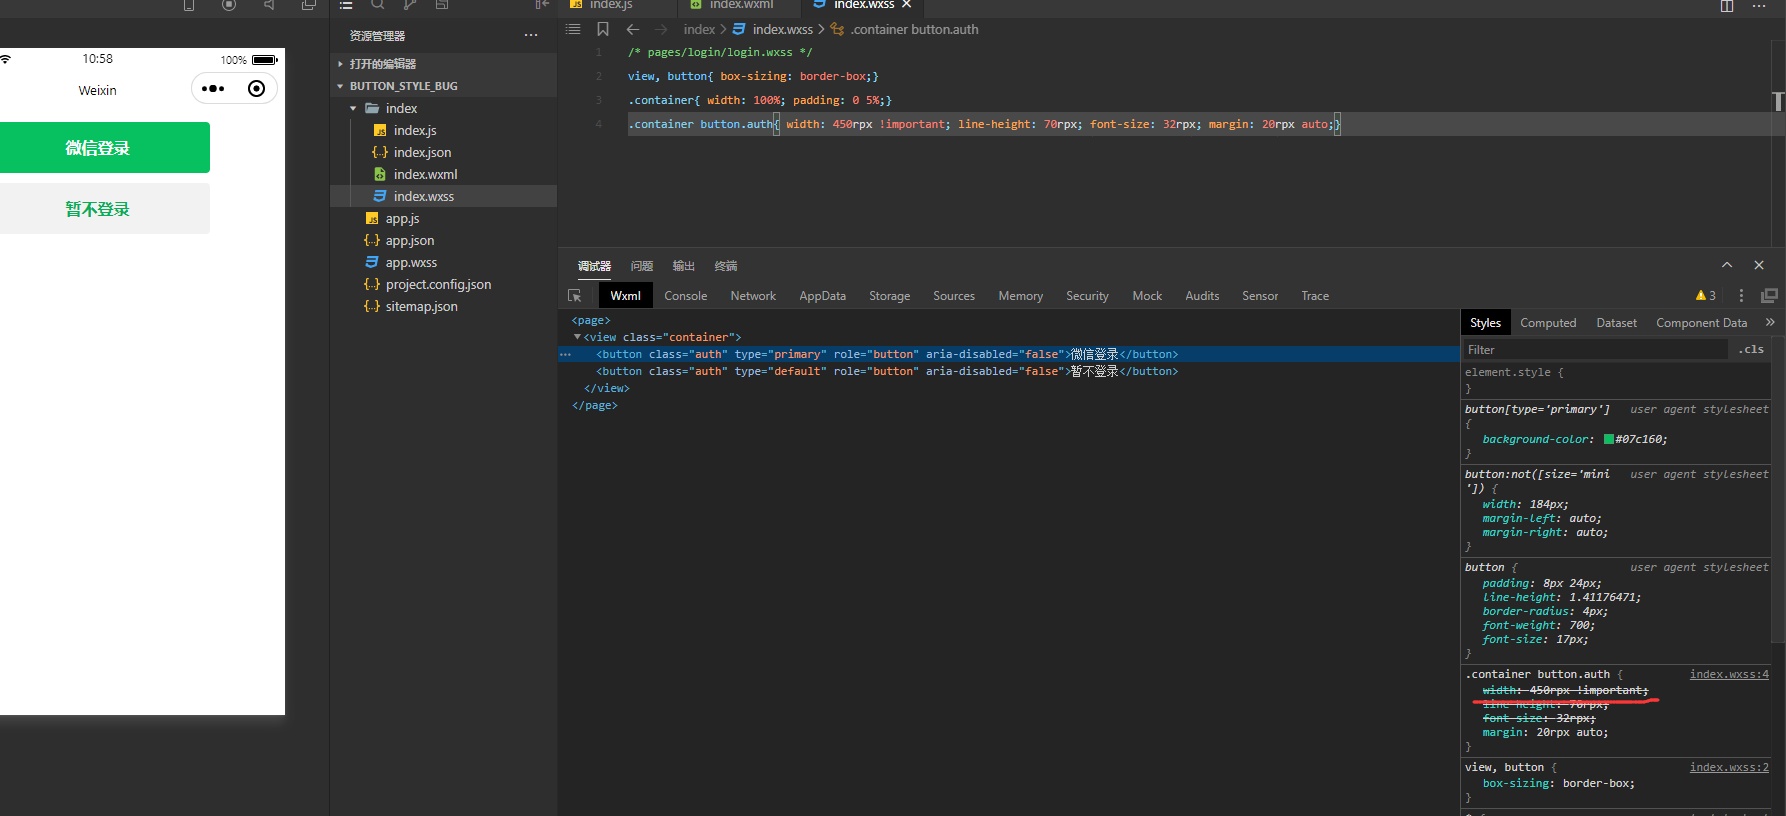1786x816 pixels.
Task: Click the Filter styles input field
Action: pyautogui.click(x=1596, y=350)
